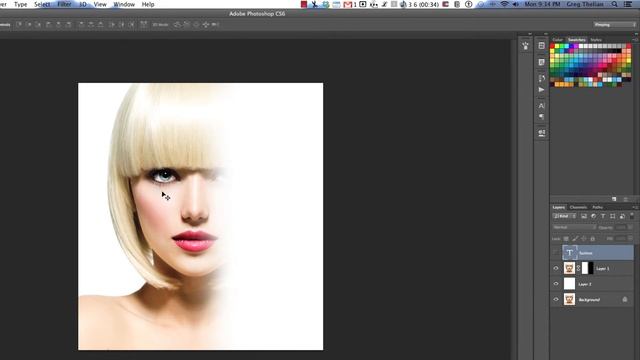Switch to the Paths tab
This screenshot has width=640, height=360.
pos(597,207)
